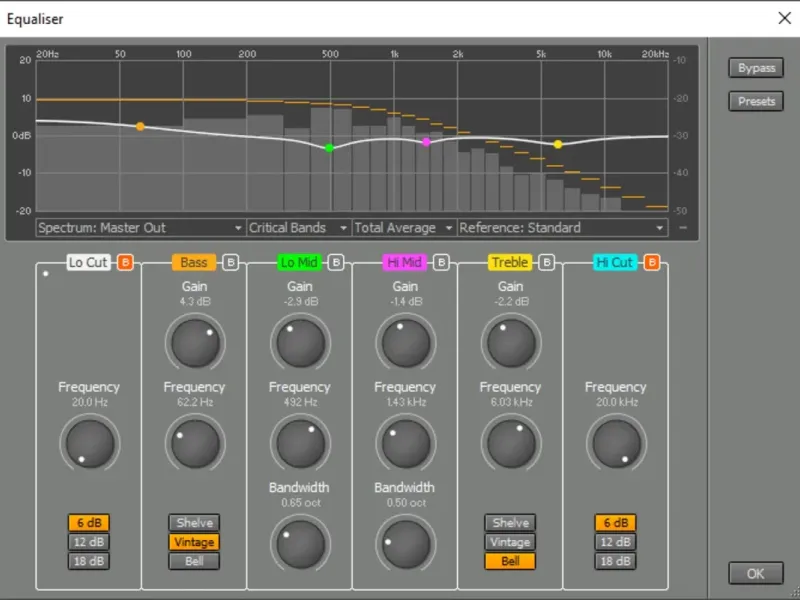Click the yellow Treble node on EQ curve

558,145
